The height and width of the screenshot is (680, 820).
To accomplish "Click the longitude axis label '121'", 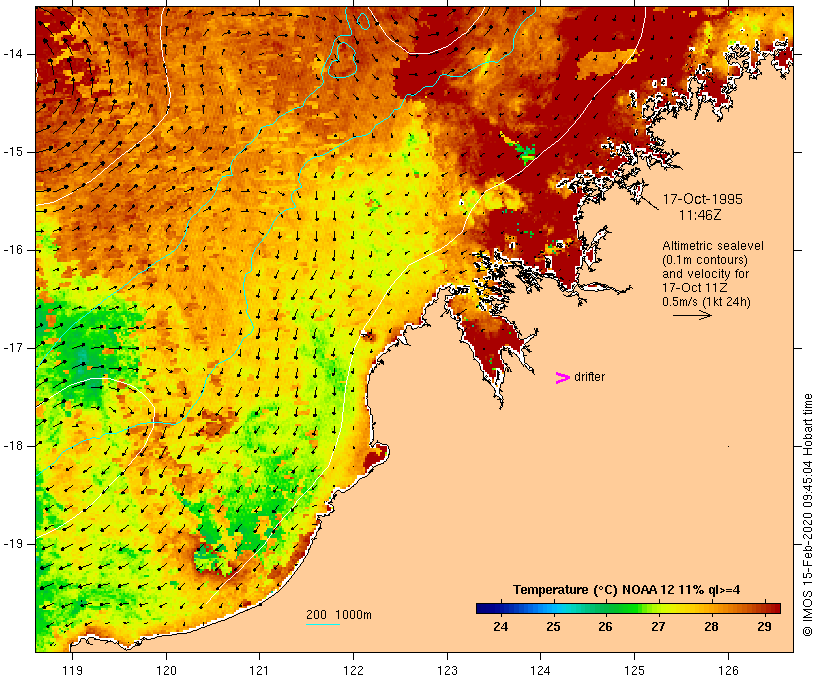I will coord(259,670).
